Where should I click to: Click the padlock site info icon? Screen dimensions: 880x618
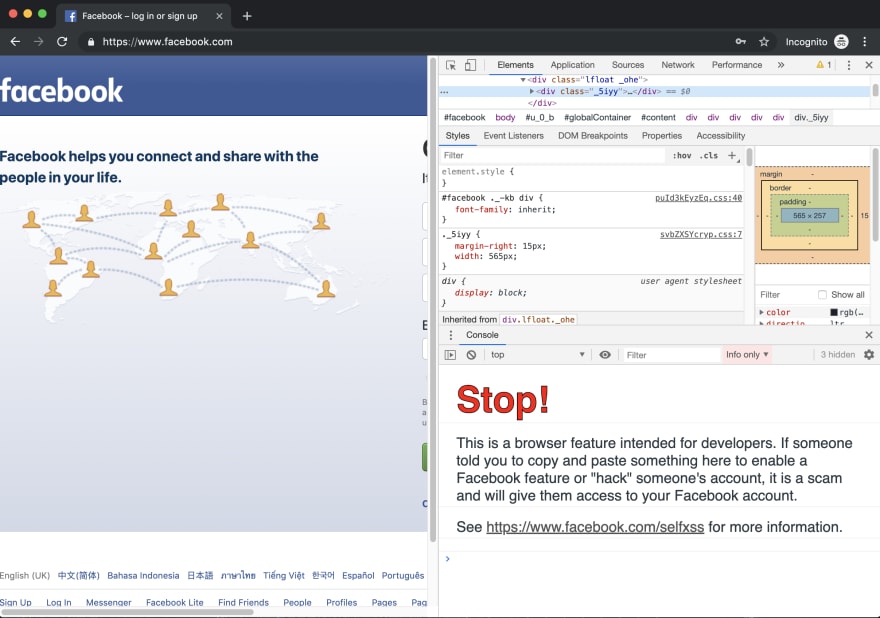tap(91, 42)
